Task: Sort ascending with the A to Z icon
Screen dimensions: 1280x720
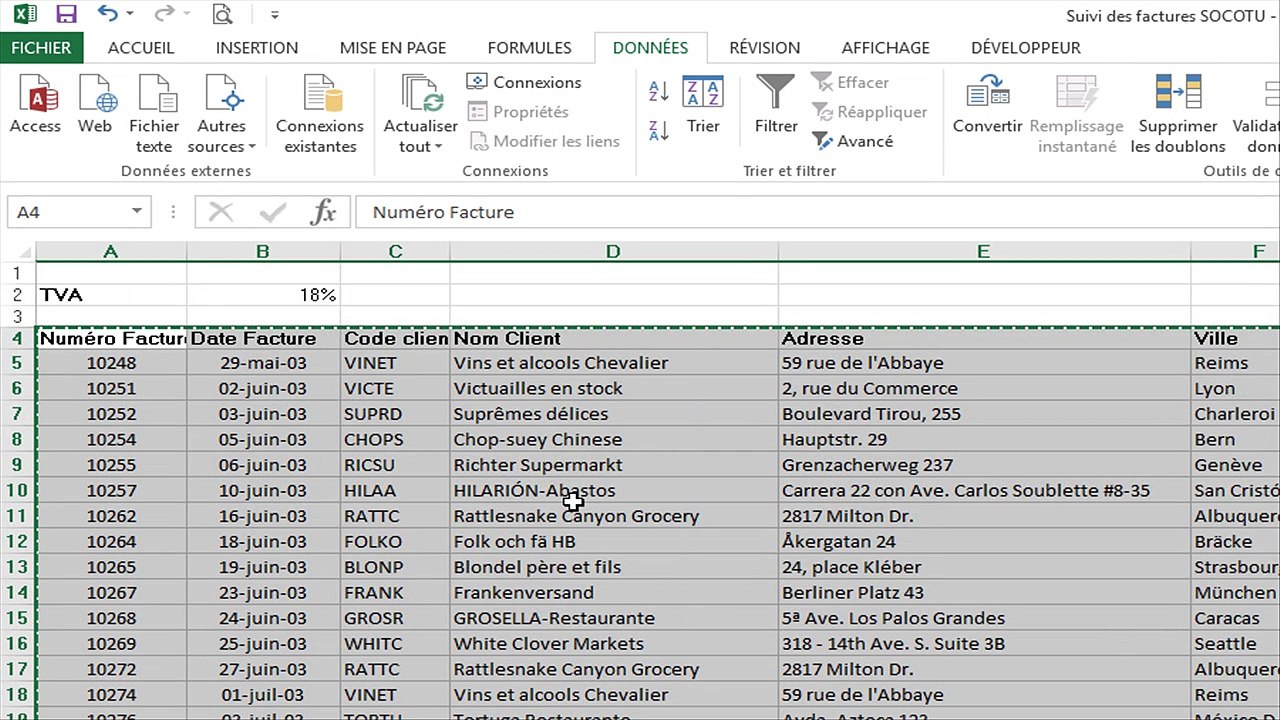Action: 659,92
